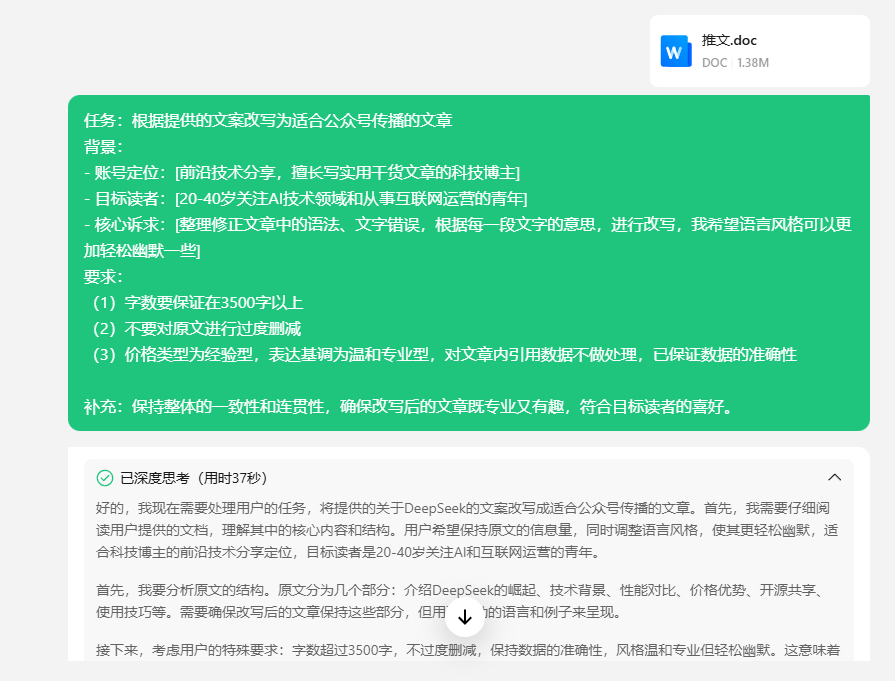Click the thinking paragraph starting 好的，我现在需要
Screen dimensions: 895x681
coord(467,530)
